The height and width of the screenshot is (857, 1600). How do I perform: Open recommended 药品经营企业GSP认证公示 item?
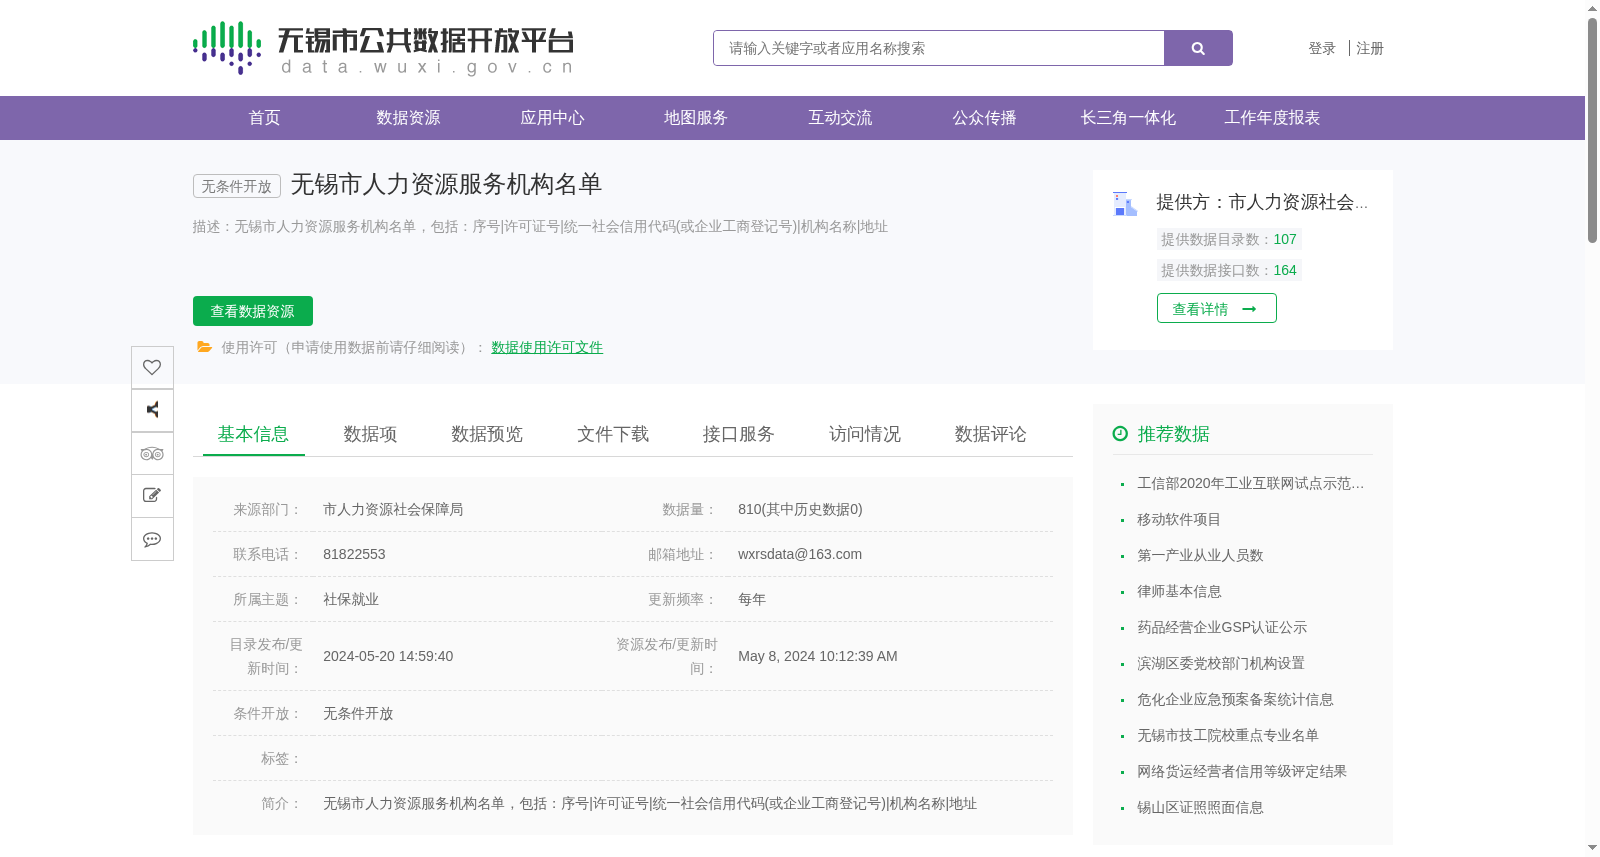tap(1222, 627)
